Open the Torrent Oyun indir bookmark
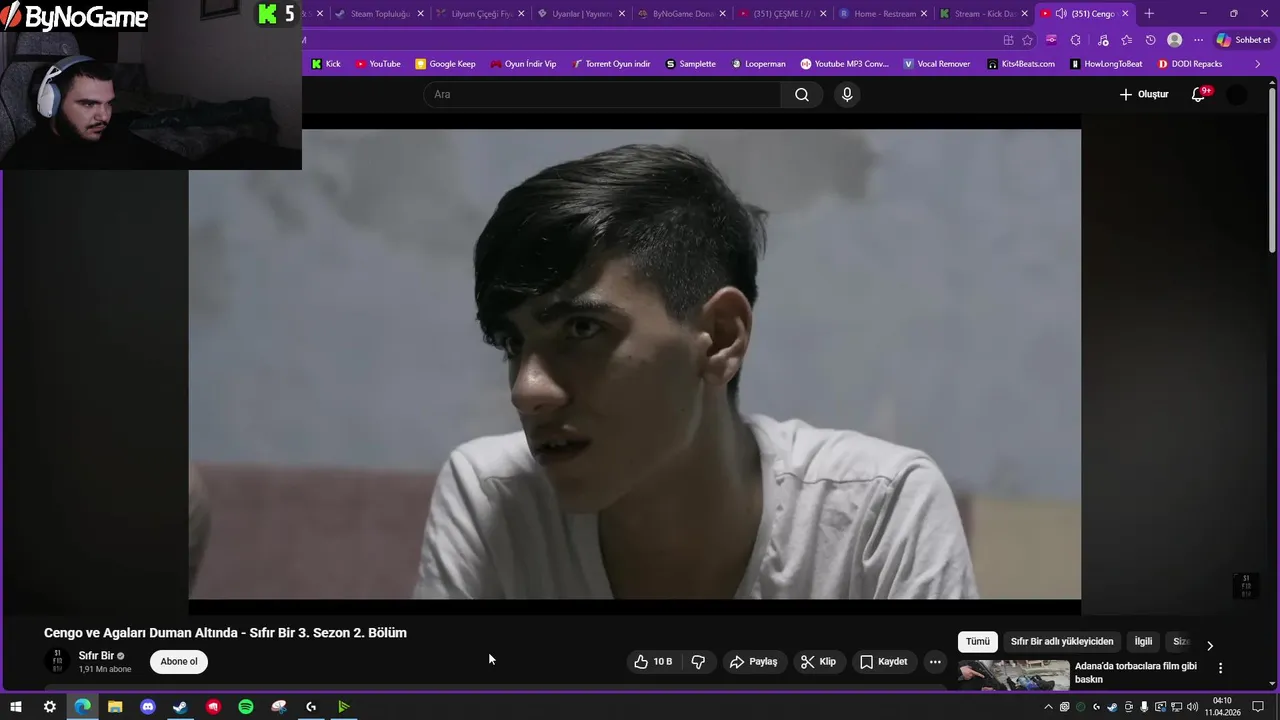Viewport: 1280px width, 720px height. coord(611,64)
